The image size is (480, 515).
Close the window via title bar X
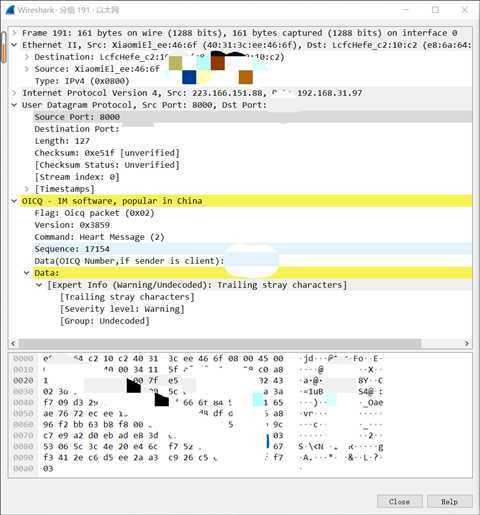(x=465, y=10)
